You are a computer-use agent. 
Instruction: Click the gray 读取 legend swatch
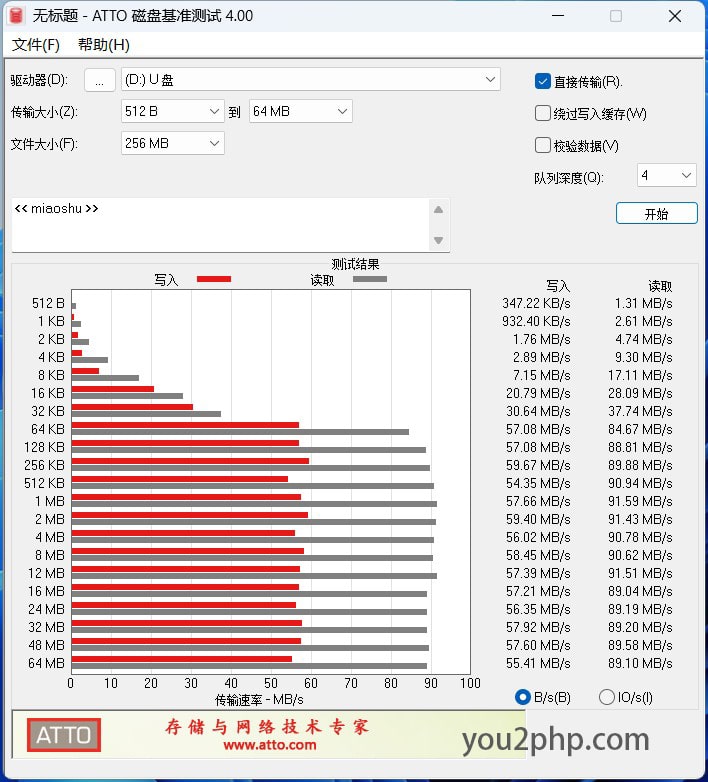tap(369, 279)
